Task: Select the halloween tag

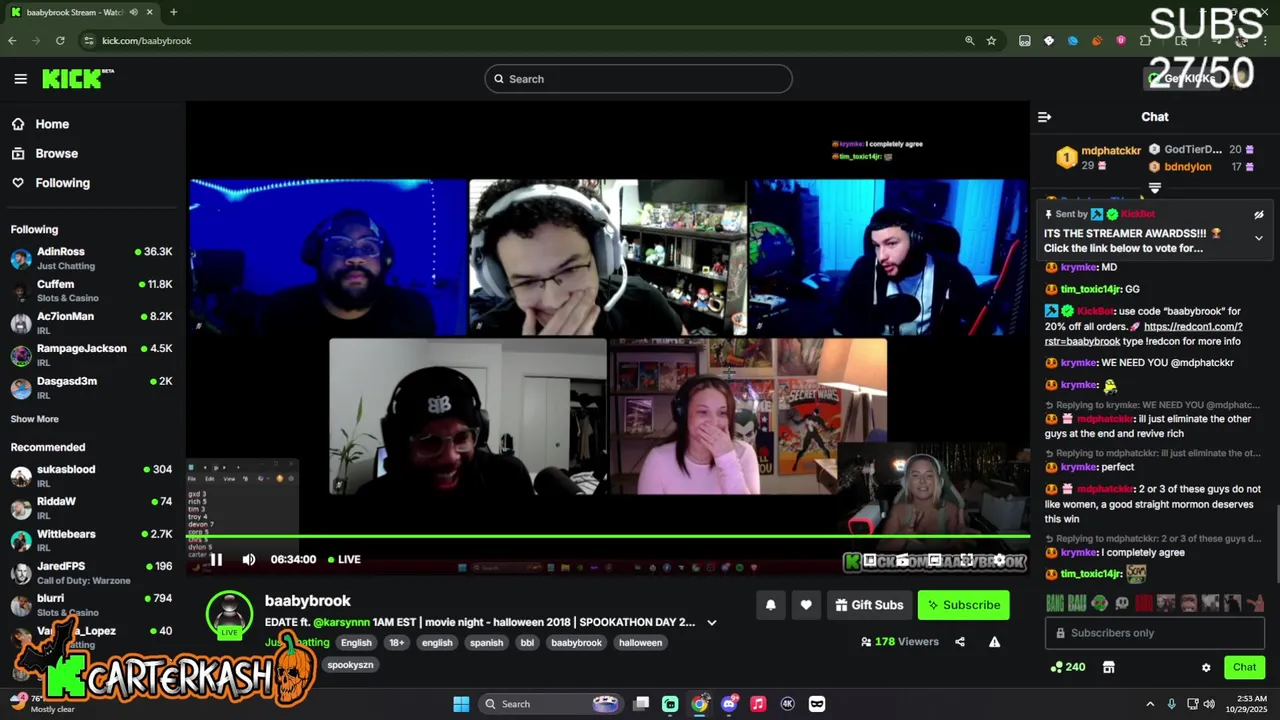Action: [640, 643]
